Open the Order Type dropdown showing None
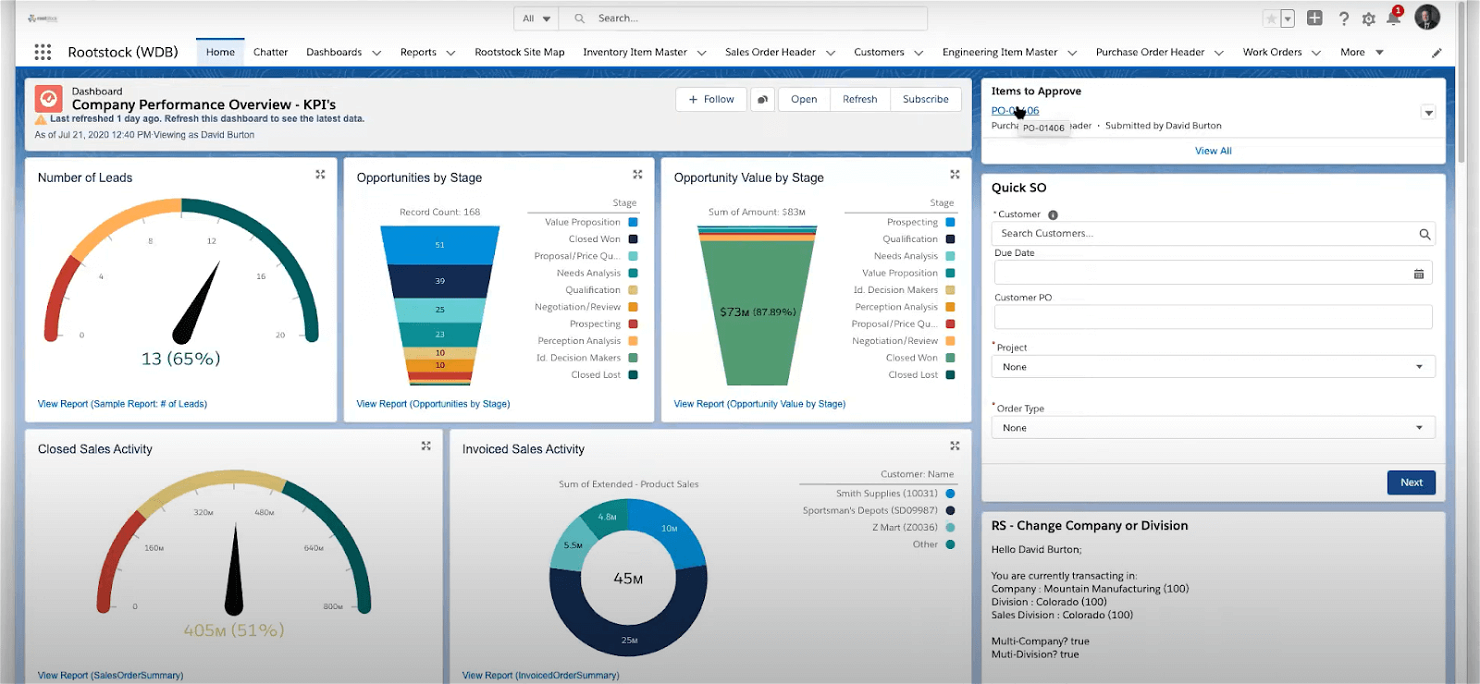Screen dimensions: 1480x684 pos(1213,428)
